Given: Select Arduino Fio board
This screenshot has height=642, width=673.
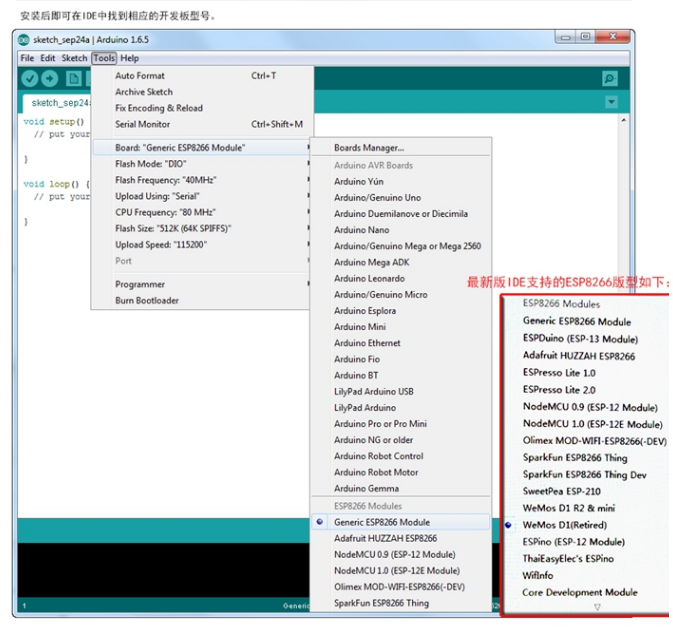Looking at the screenshot, I should (400, 359).
